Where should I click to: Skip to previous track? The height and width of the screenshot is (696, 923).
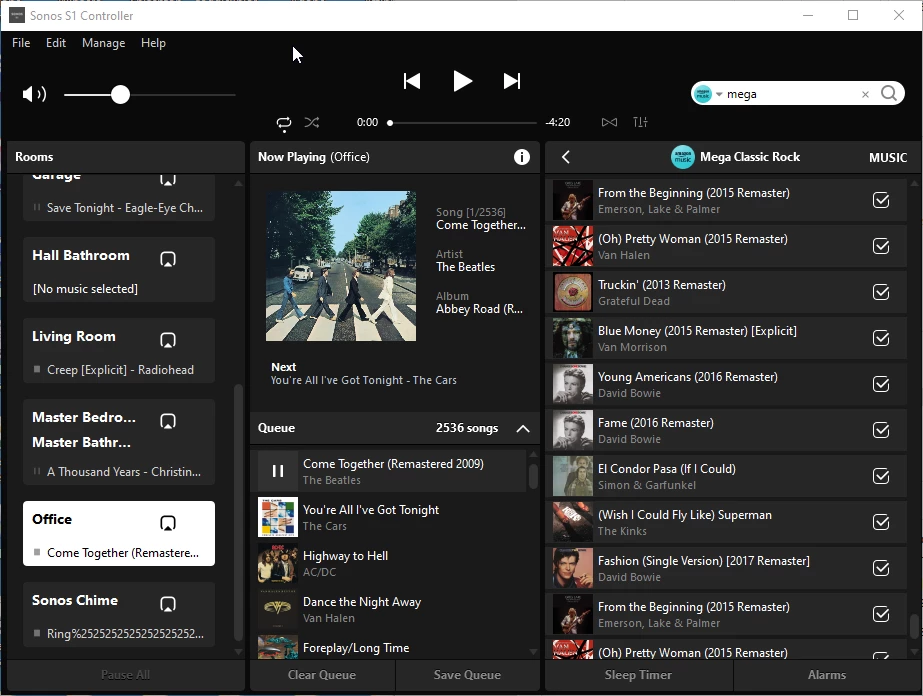coord(412,81)
